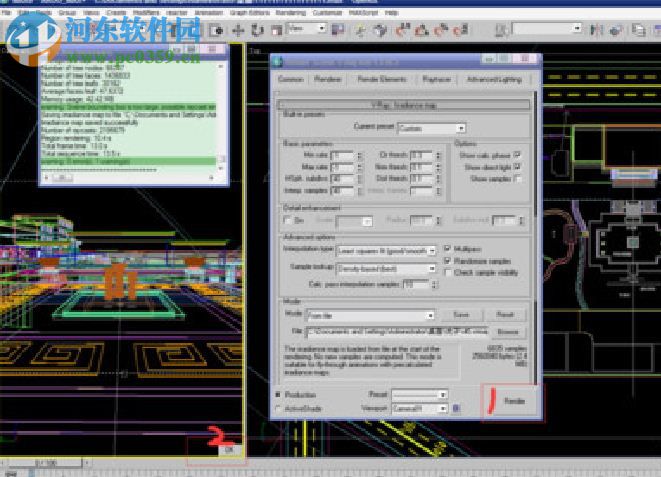Open the render Preset dropdown
Image resolution: width=661 pixels, height=477 pixels.
[x=419, y=394]
